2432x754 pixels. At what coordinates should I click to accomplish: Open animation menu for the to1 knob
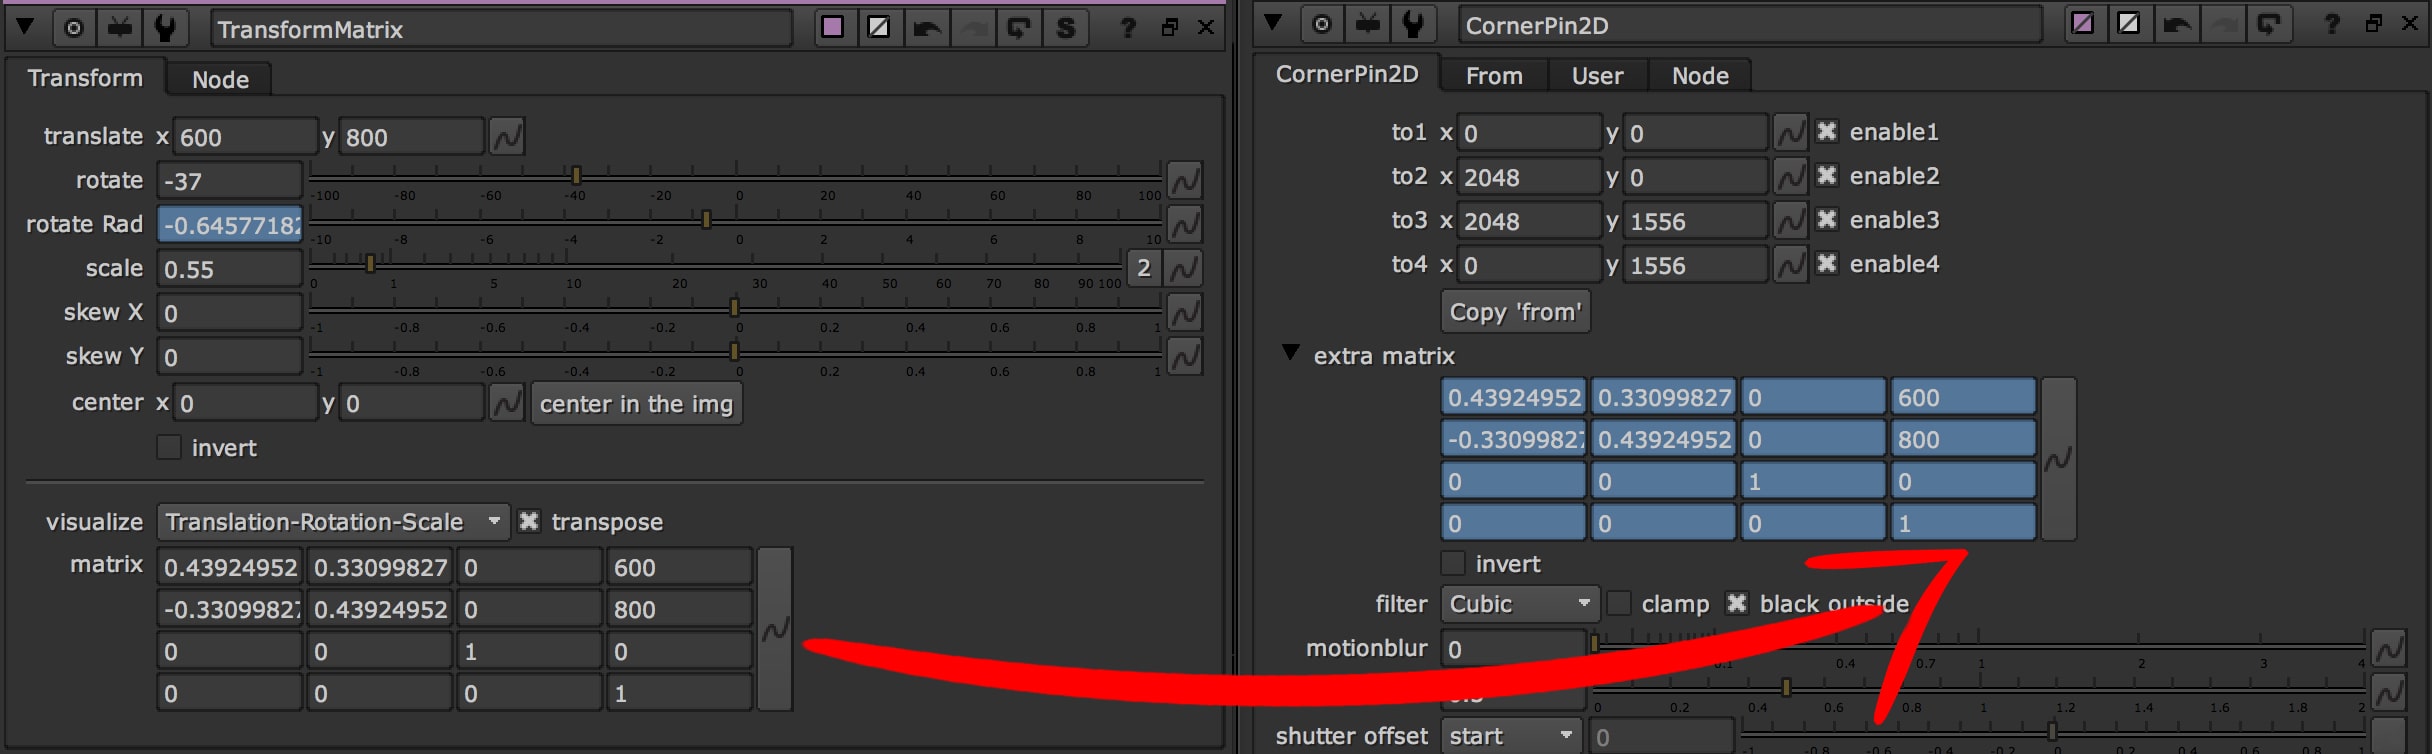1790,132
